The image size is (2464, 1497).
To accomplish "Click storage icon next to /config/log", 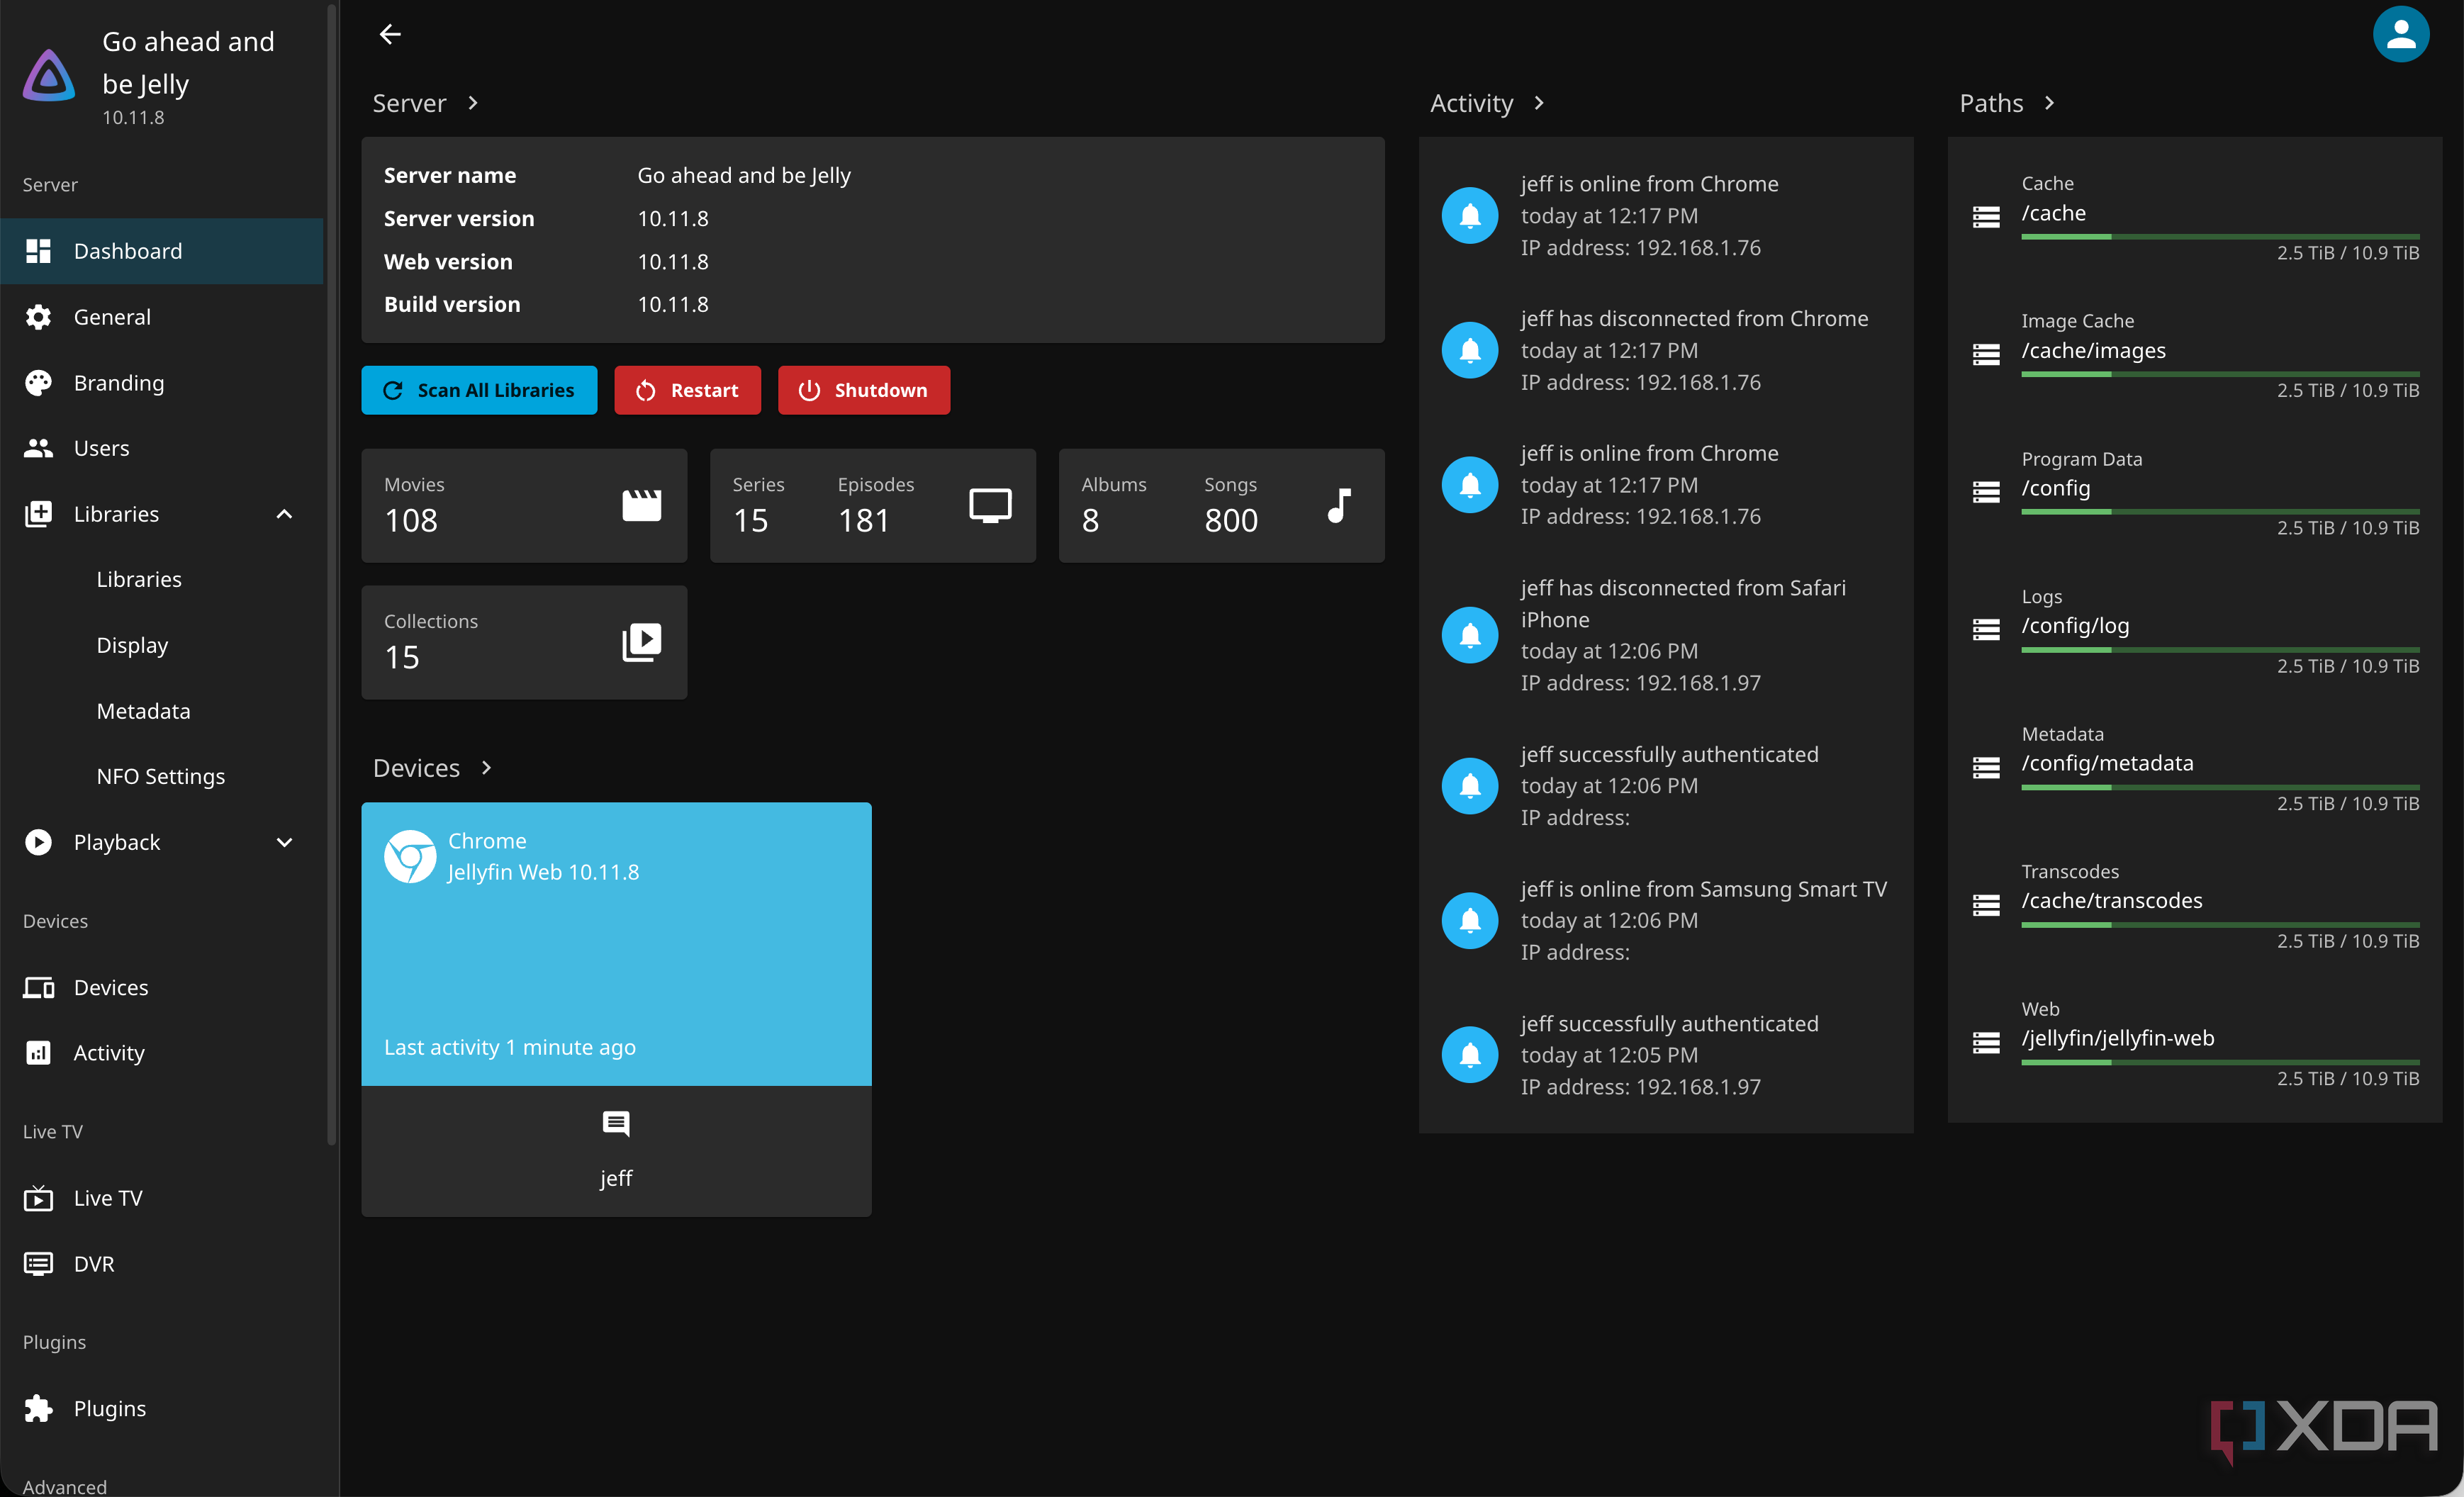I will tap(1986, 630).
